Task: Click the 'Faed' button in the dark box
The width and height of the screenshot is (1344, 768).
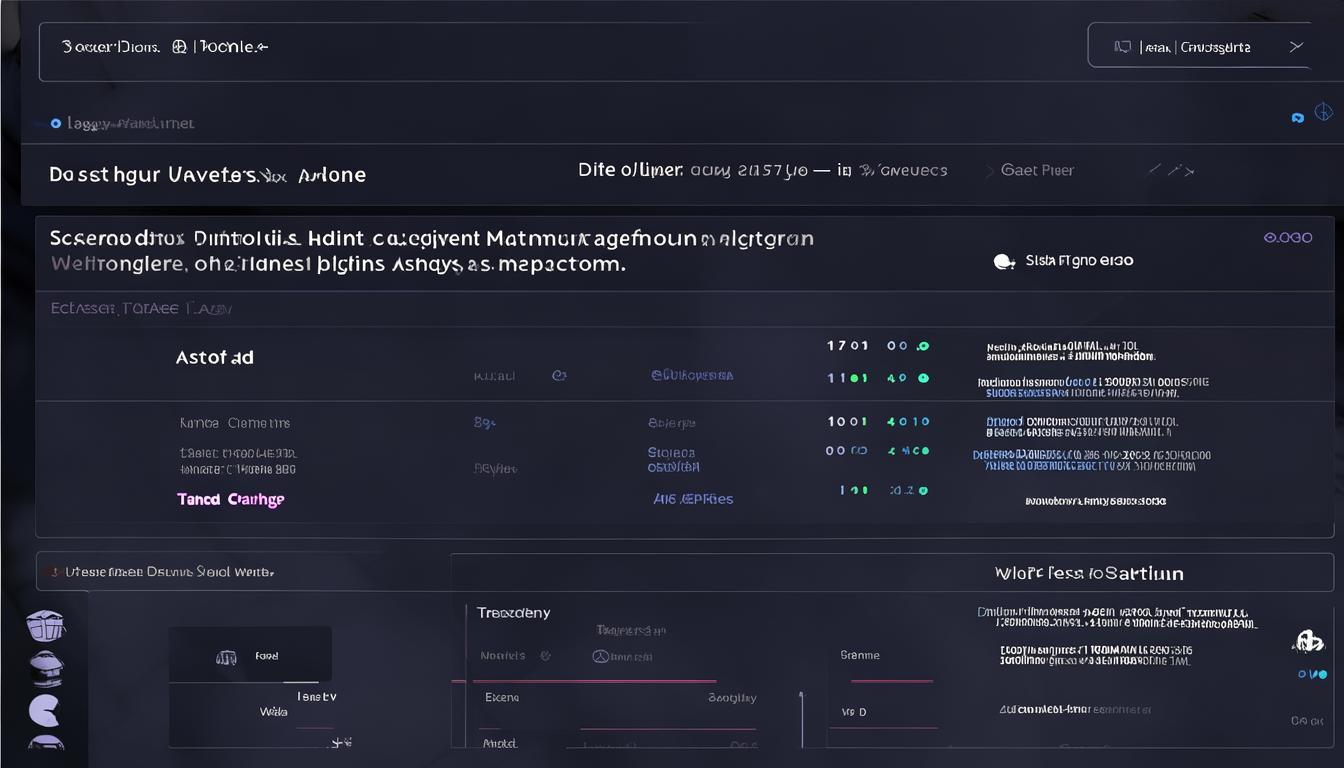Action: pyautogui.click(x=250, y=655)
